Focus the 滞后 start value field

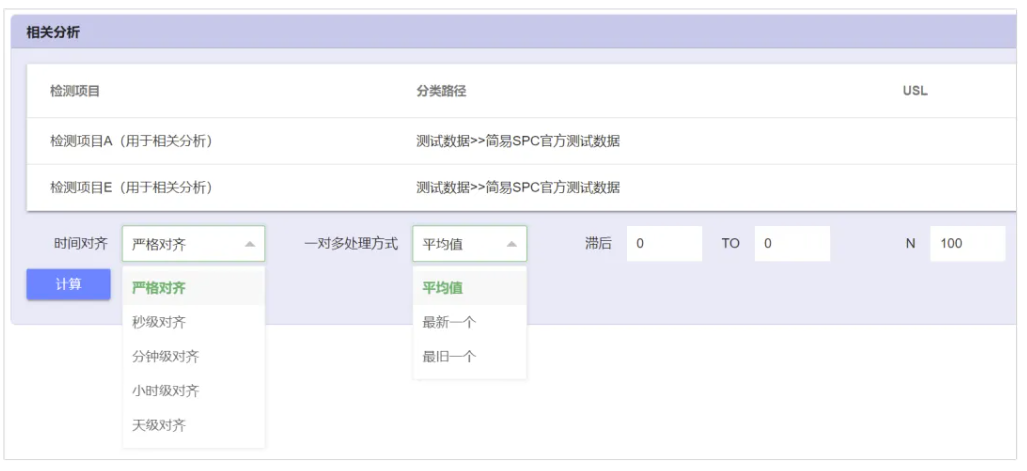click(664, 244)
